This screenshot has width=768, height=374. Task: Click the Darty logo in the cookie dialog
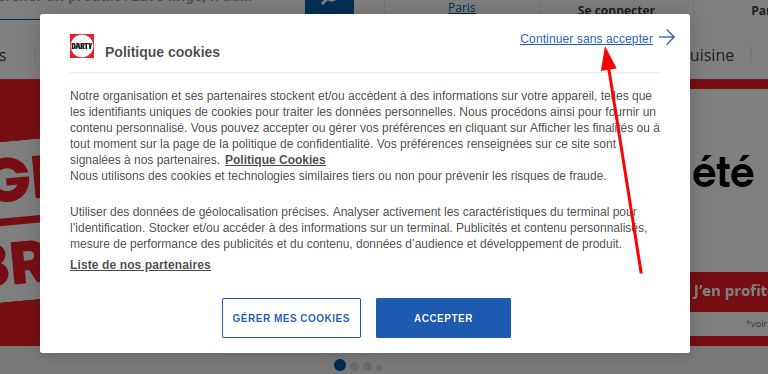[x=82, y=46]
